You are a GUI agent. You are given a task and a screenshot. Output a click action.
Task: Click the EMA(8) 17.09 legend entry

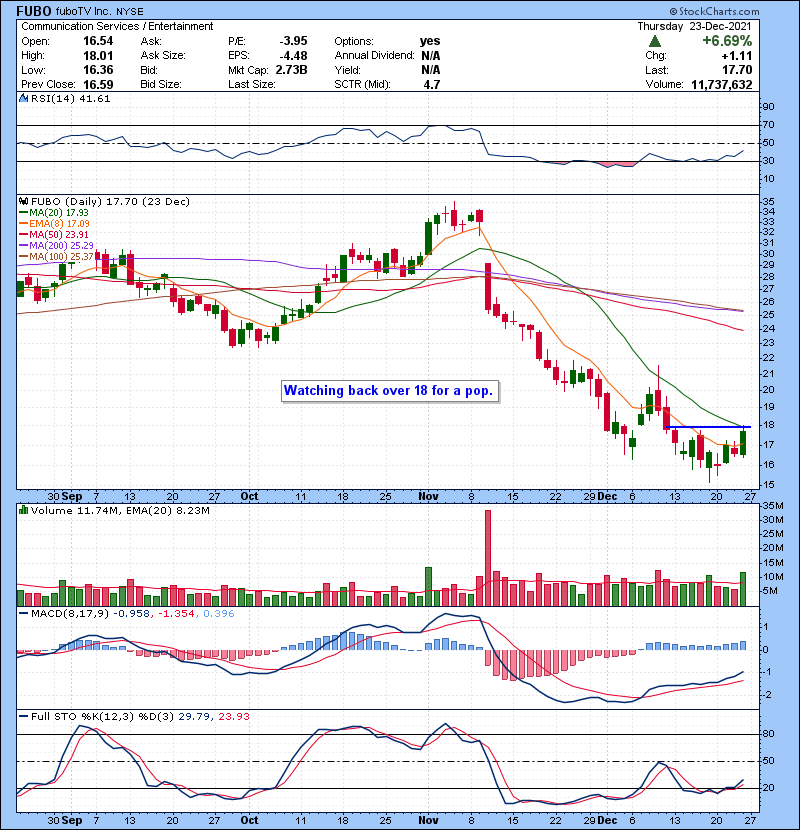(x=54, y=223)
